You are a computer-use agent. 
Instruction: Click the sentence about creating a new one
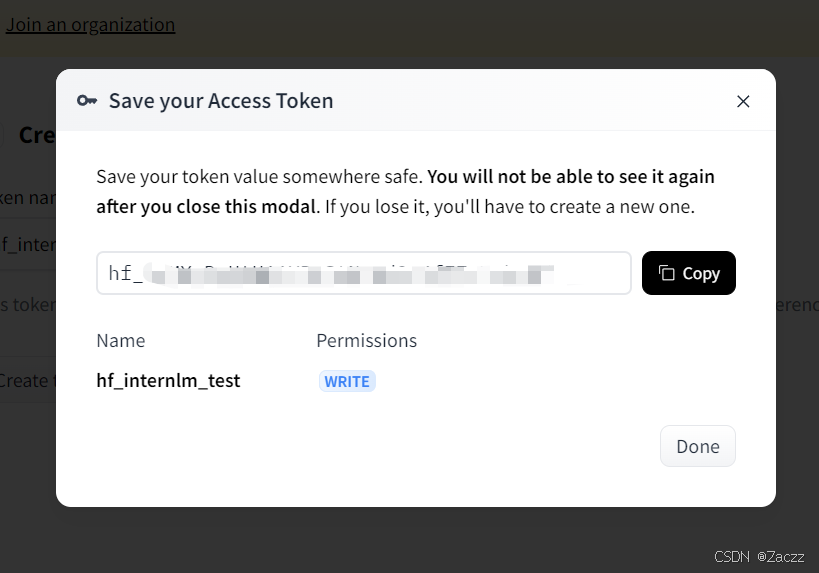(510, 207)
